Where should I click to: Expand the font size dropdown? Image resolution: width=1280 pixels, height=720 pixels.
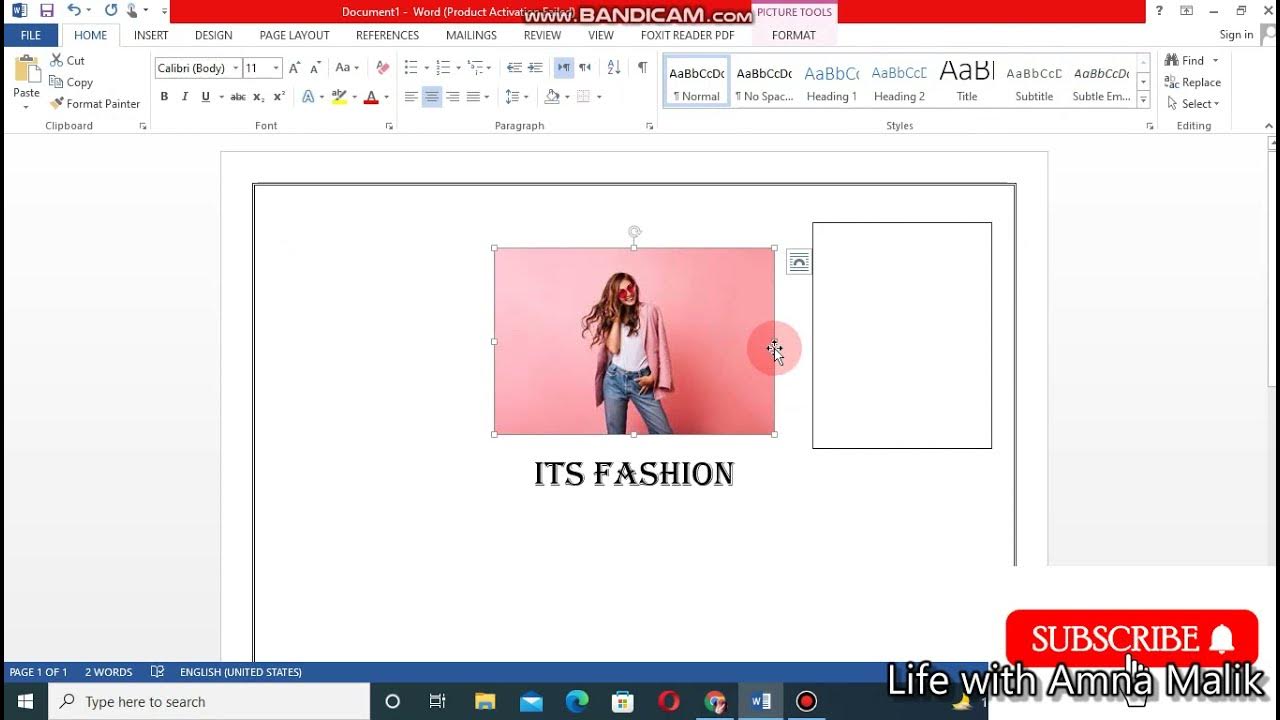tap(276, 68)
